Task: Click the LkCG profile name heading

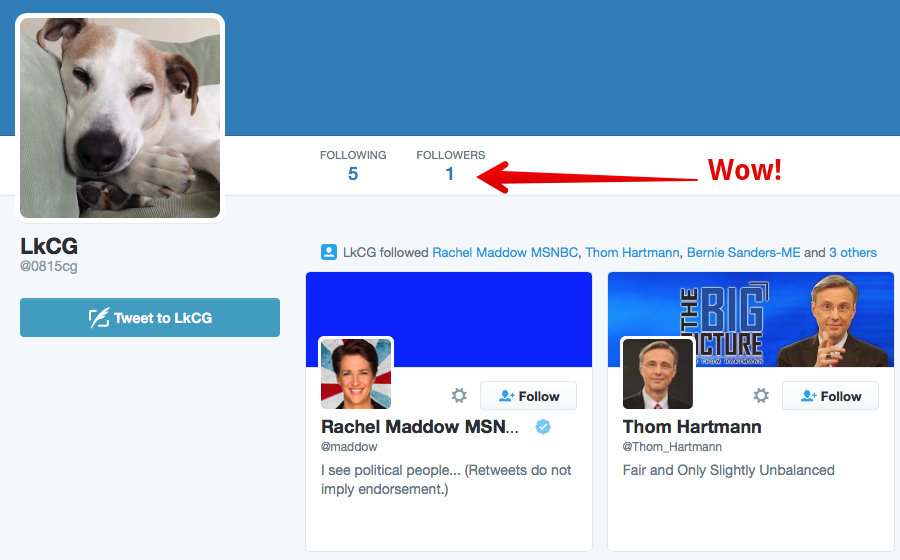Action: (x=49, y=246)
